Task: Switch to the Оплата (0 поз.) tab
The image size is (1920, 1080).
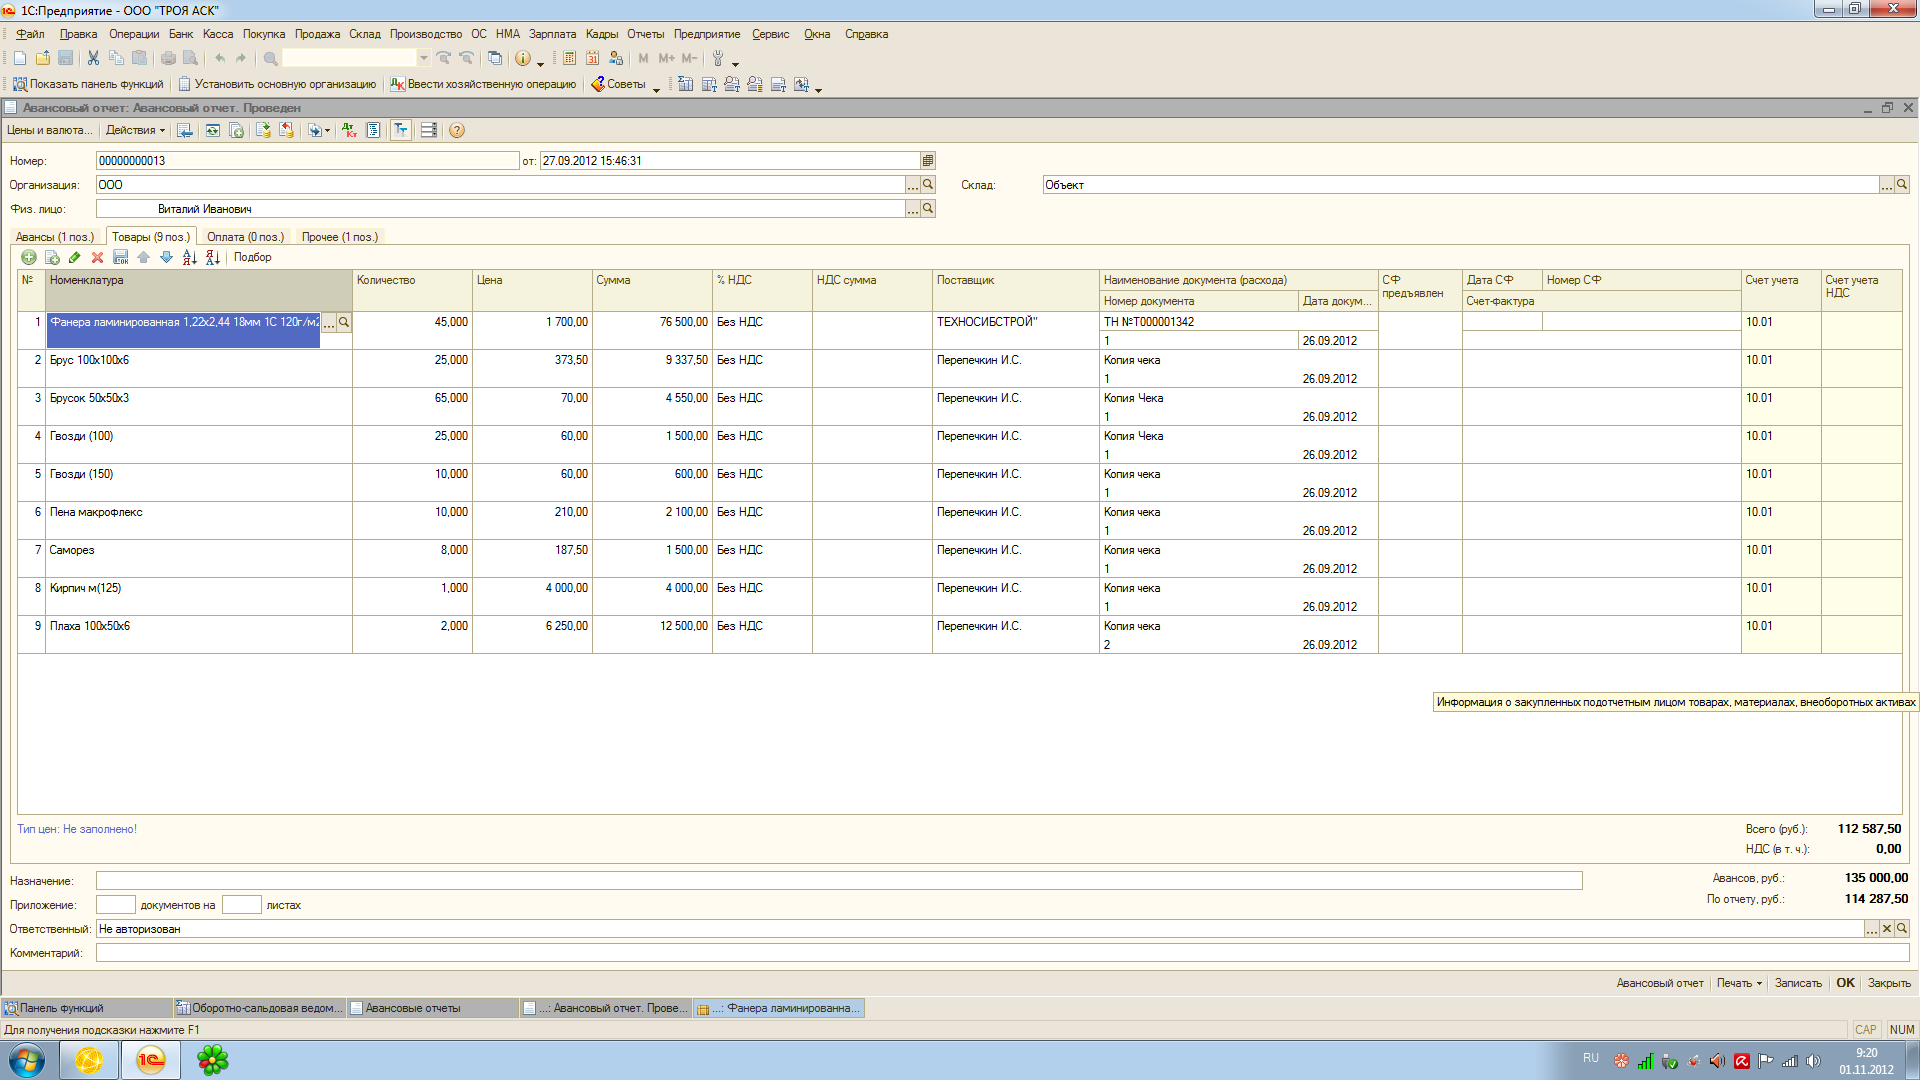Action: pos(245,237)
